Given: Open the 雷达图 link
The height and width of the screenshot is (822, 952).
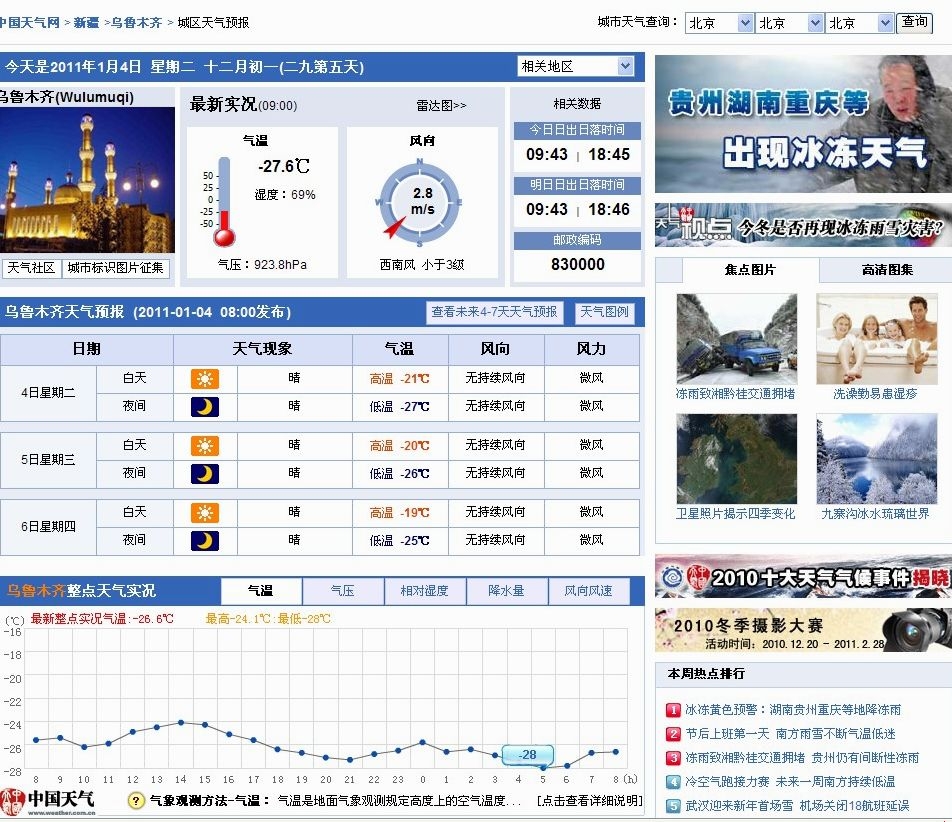Looking at the screenshot, I should tap(442, 105).
